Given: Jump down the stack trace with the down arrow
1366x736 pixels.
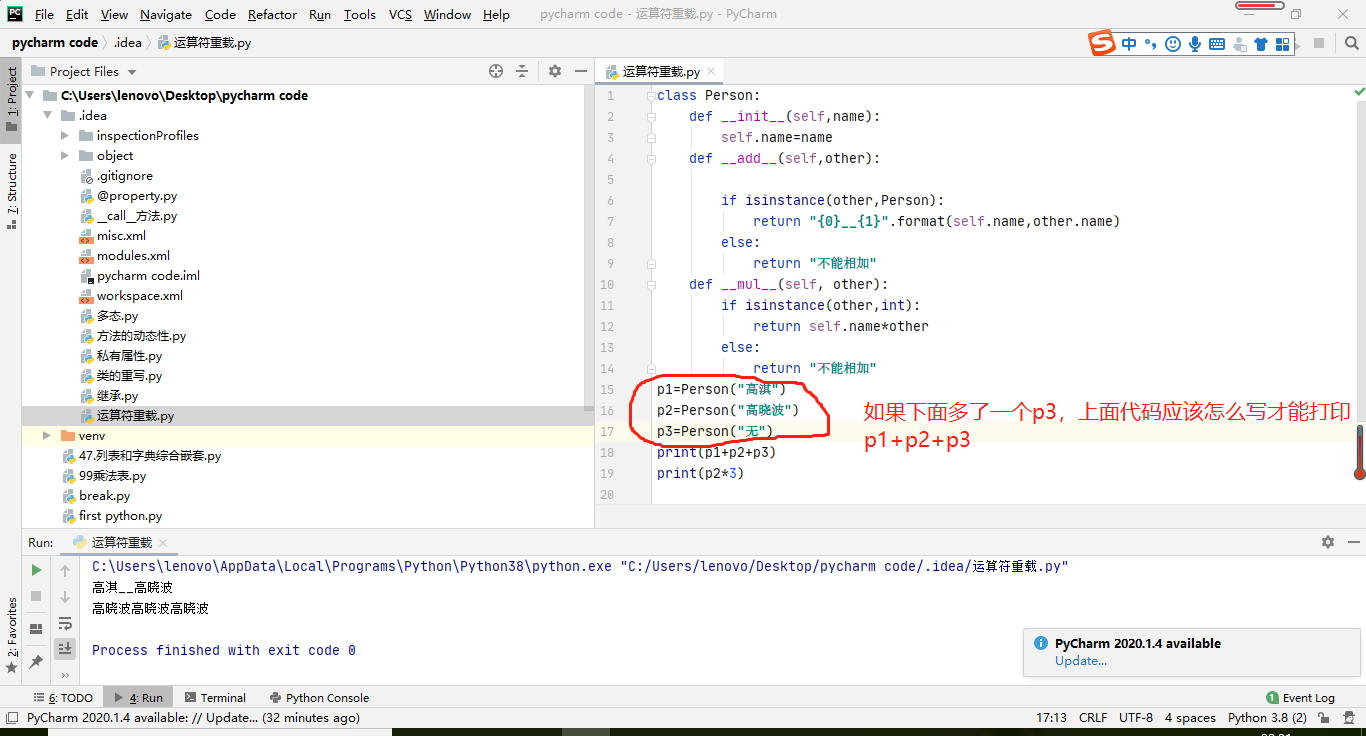Looking at the screenshot, I should point(65,596).
